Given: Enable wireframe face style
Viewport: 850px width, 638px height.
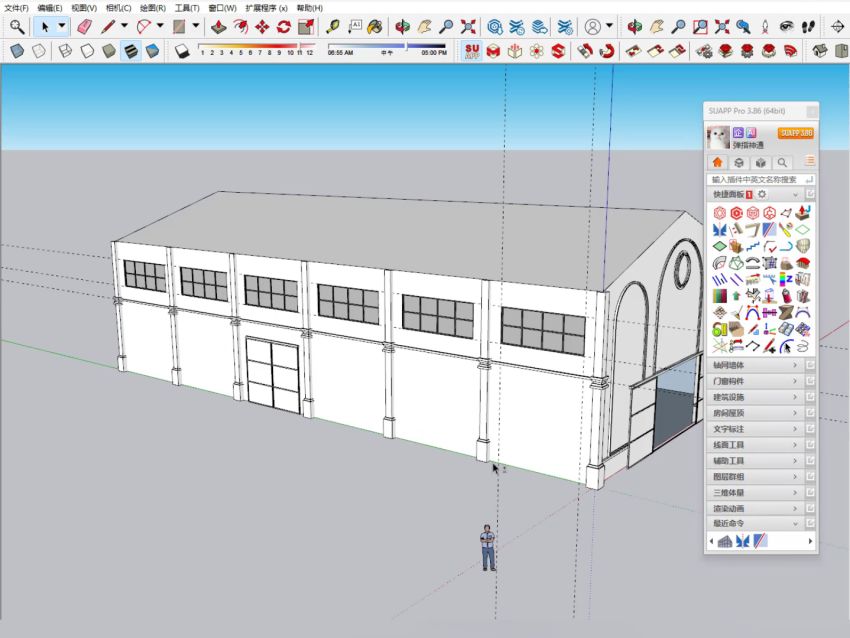Looking at the screenshot, I should [65, 51].
